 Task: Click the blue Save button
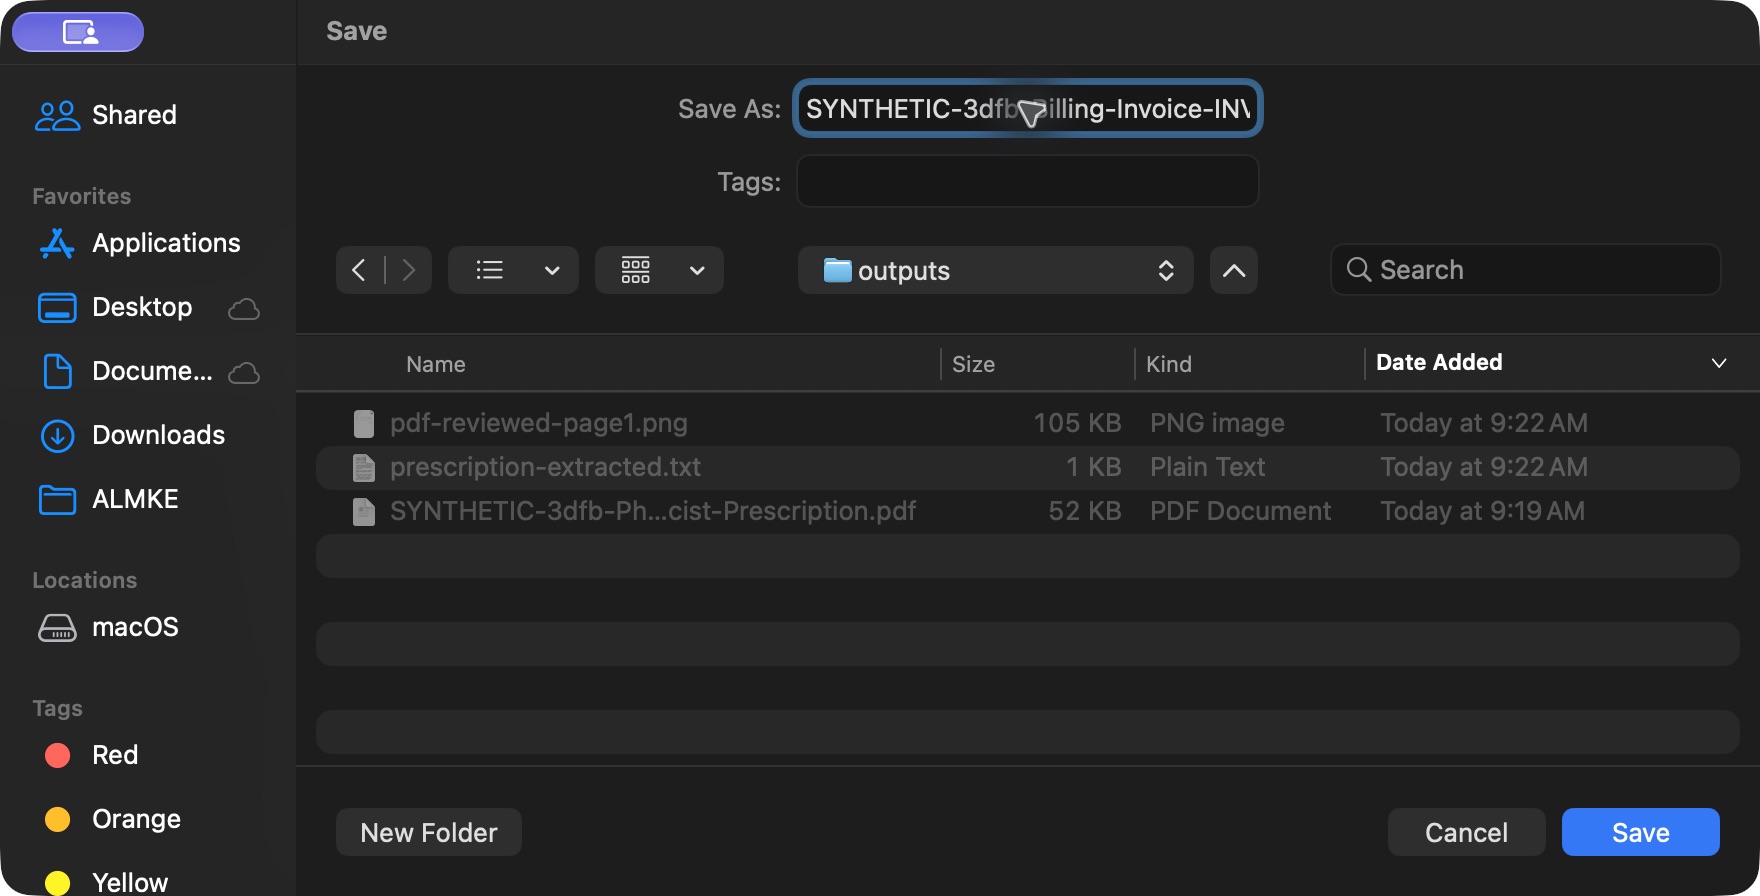click(x=1640, y=832)
